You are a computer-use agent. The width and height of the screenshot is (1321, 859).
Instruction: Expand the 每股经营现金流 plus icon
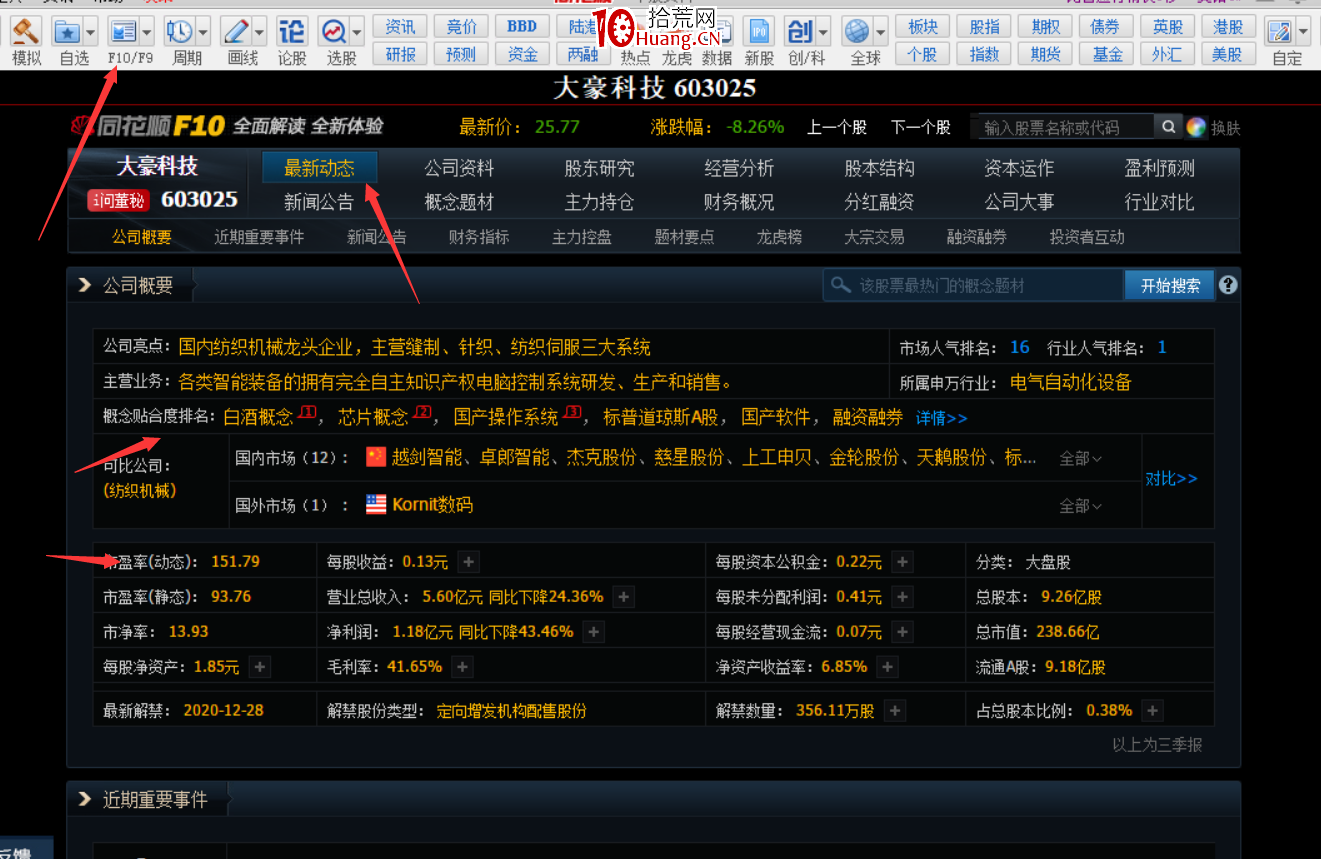[902, 632]
